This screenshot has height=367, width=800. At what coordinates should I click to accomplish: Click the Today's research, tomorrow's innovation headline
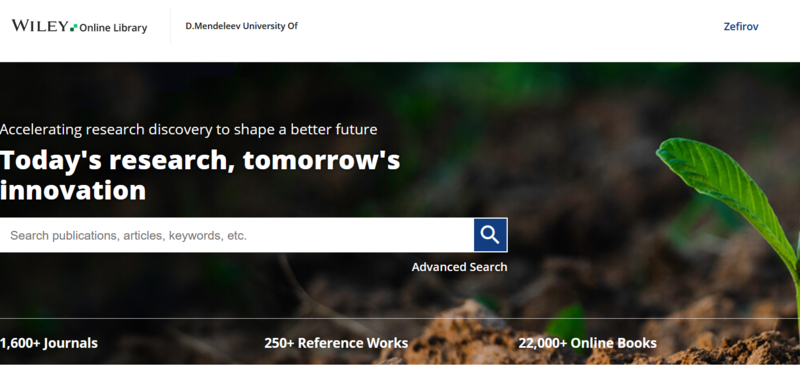tap(200, 175)
